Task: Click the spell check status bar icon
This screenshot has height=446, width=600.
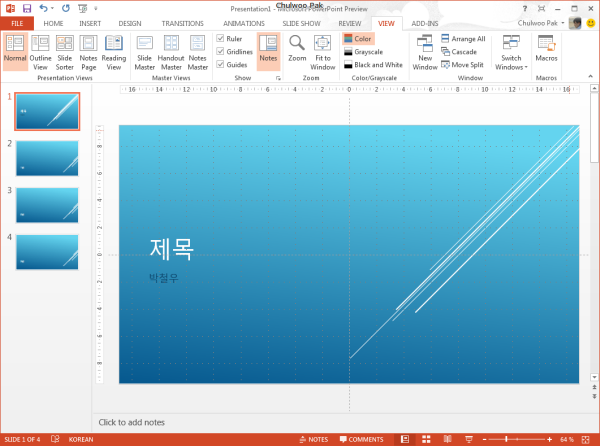Action: click(55, 439)
